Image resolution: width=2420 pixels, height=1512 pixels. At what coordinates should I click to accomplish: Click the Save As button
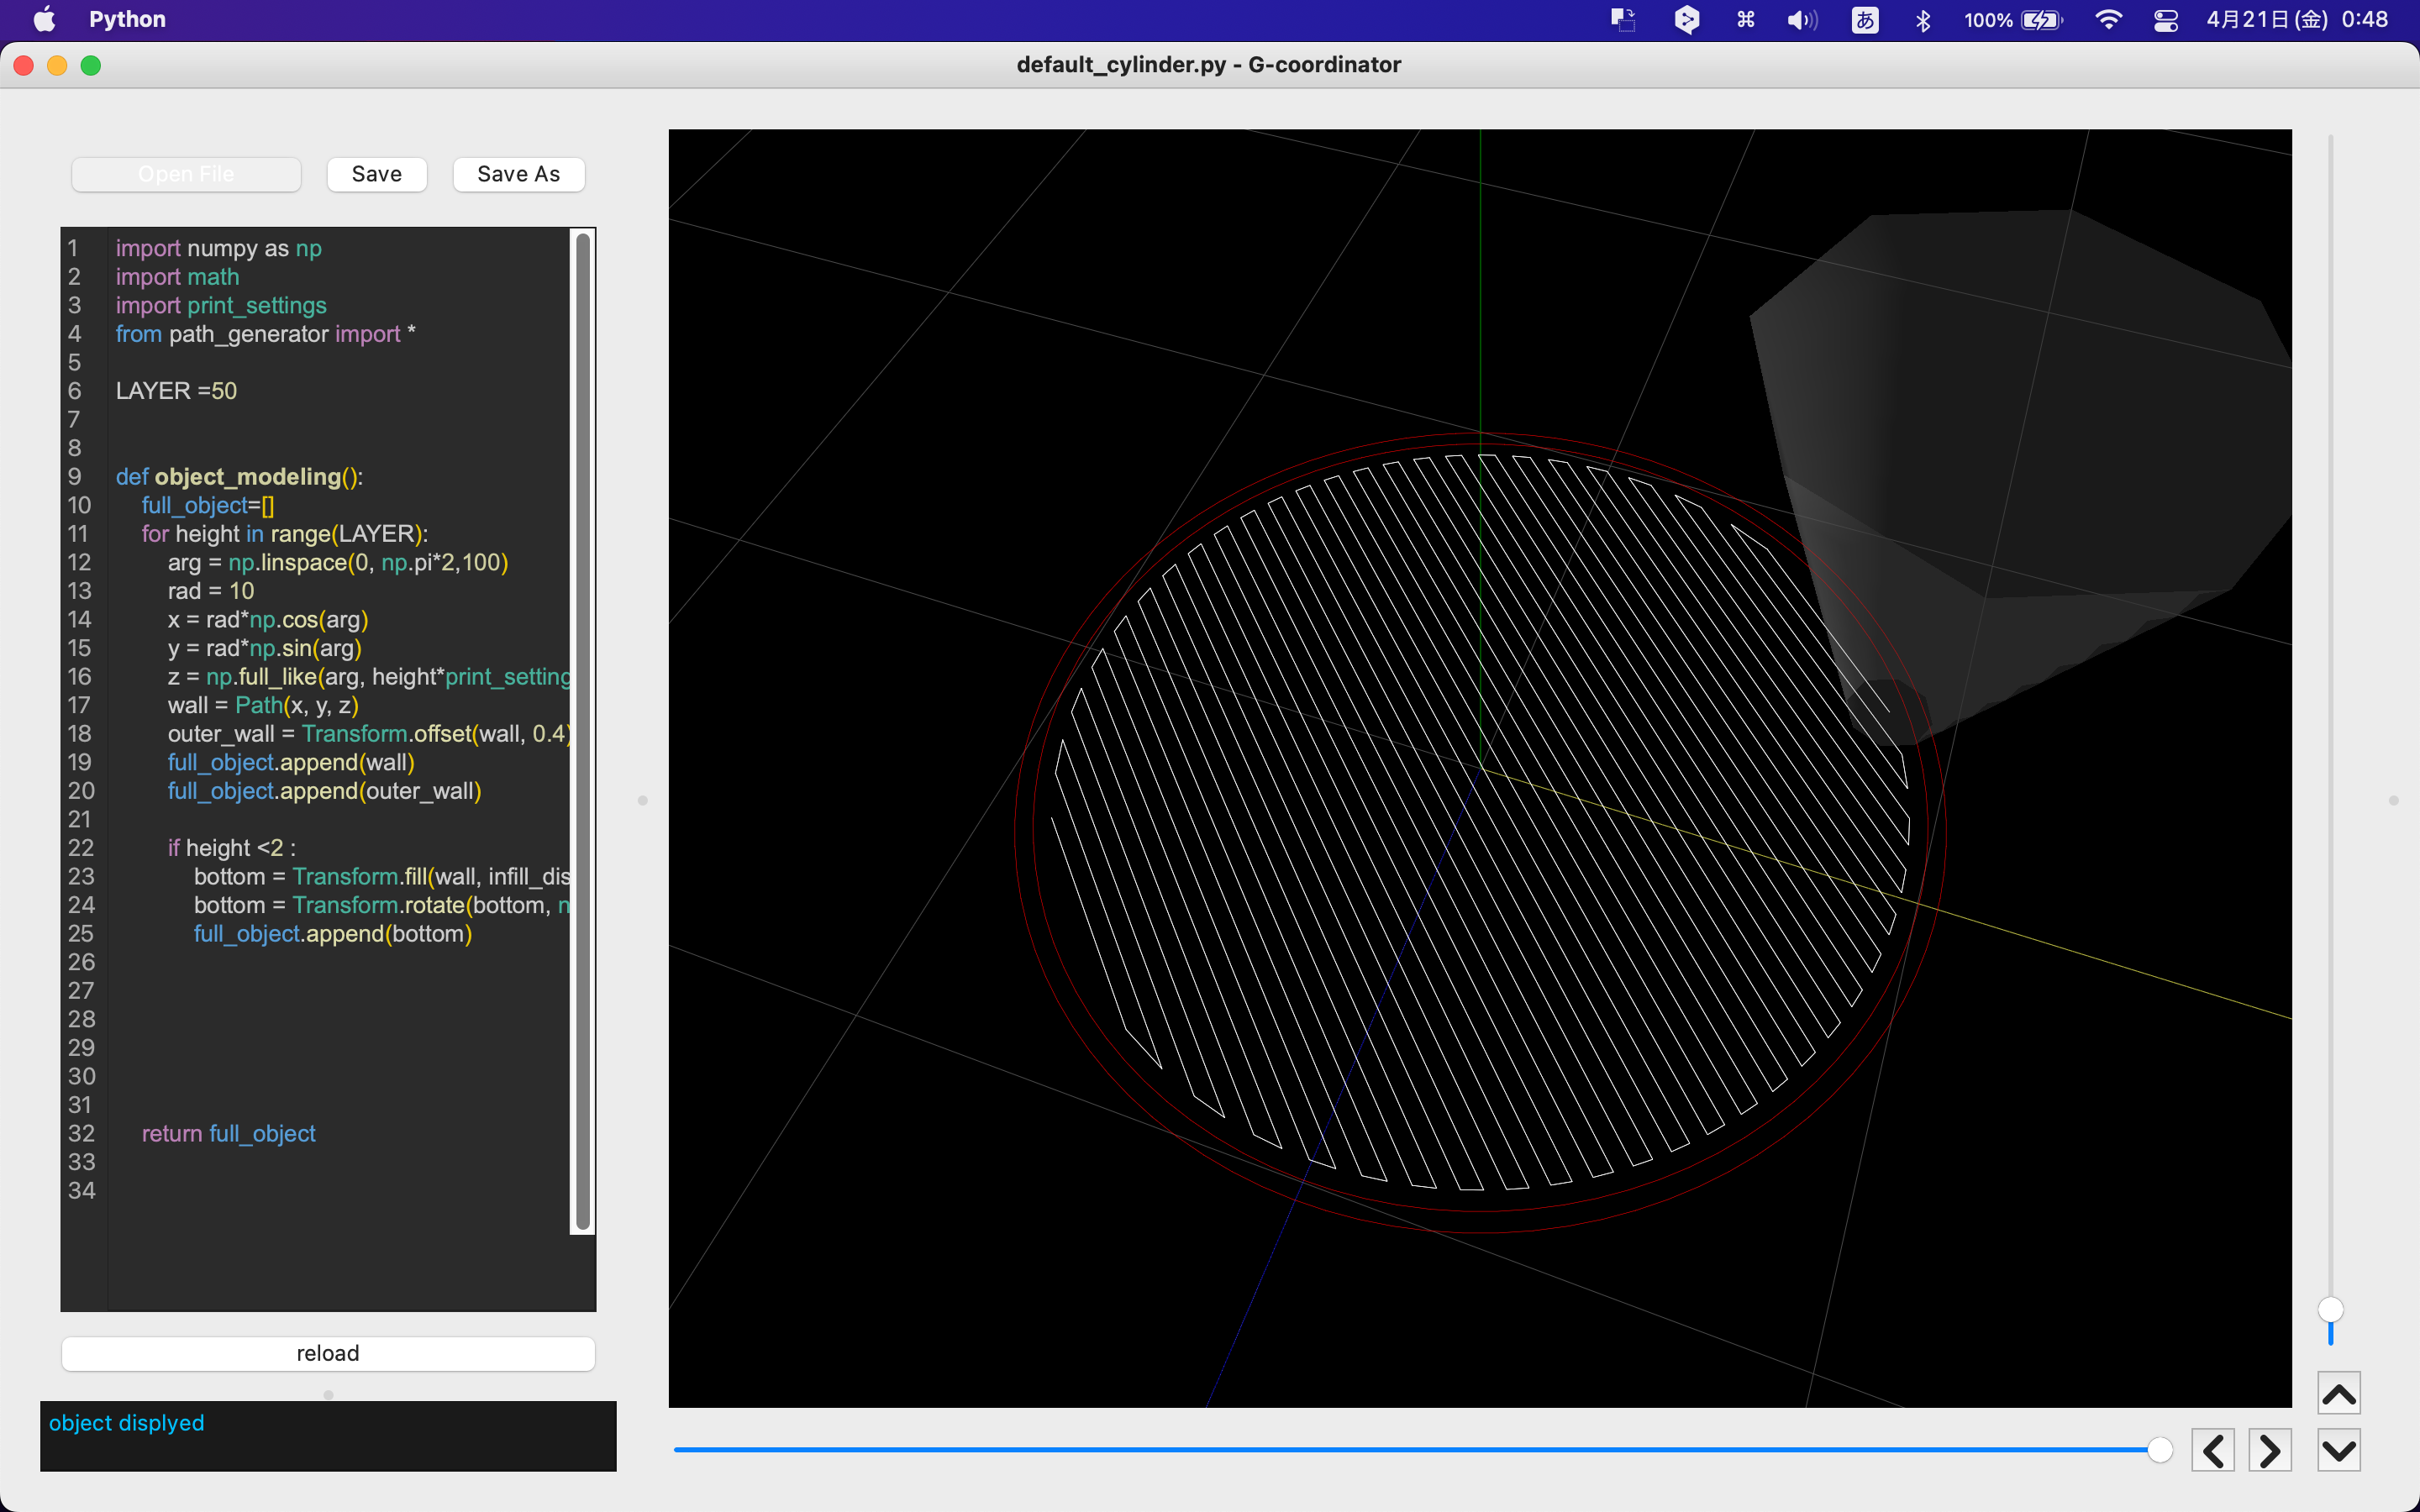[518, 173]
